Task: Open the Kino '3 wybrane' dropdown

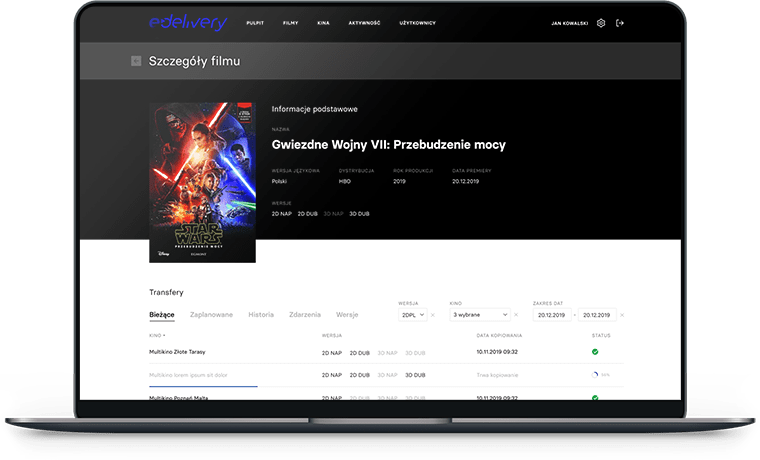Action: coord(480,315)
